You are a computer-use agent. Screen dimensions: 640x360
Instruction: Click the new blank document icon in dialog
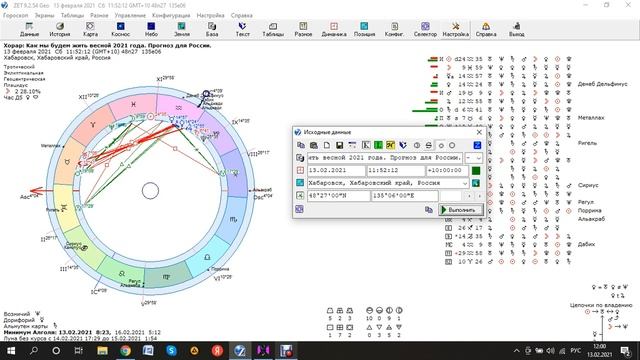point(327,145)
